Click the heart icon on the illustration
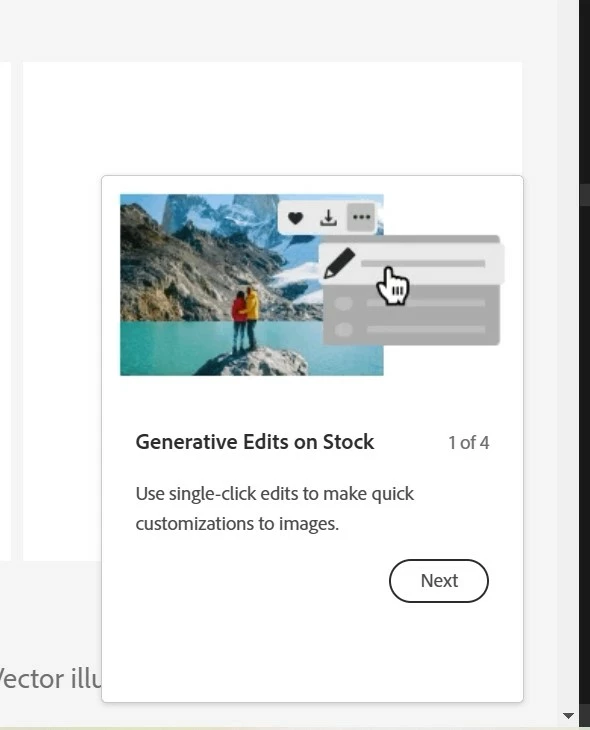Screen dimensions: 590x730 pos(295,217)
